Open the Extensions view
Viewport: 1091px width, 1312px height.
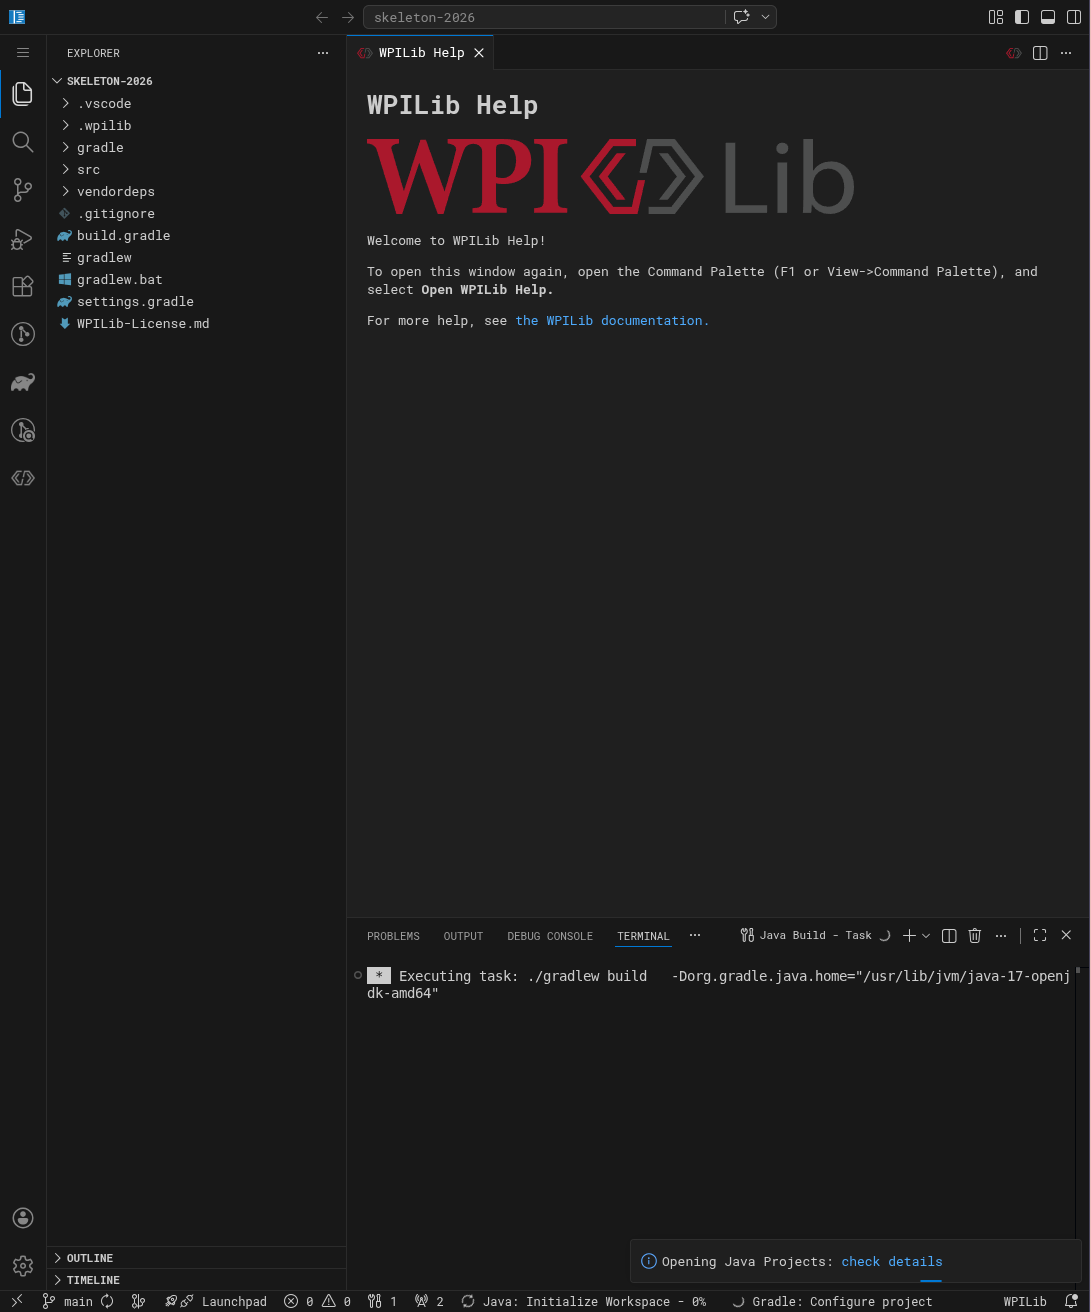tap(23, 286)
